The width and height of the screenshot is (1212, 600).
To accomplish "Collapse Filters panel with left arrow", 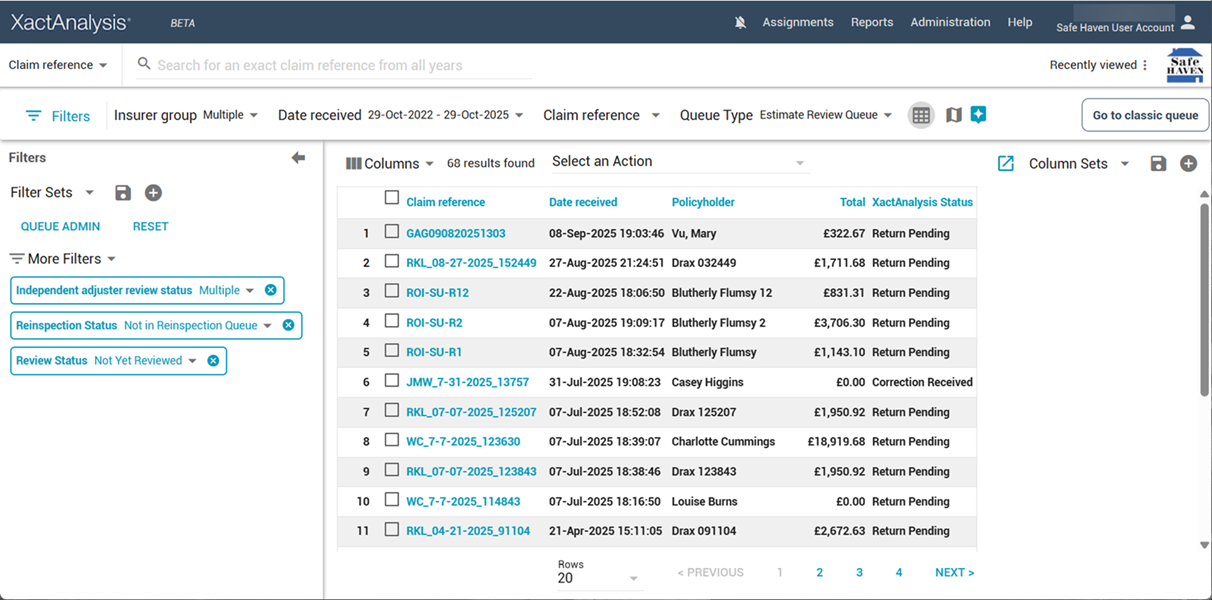I will point(298,158).
